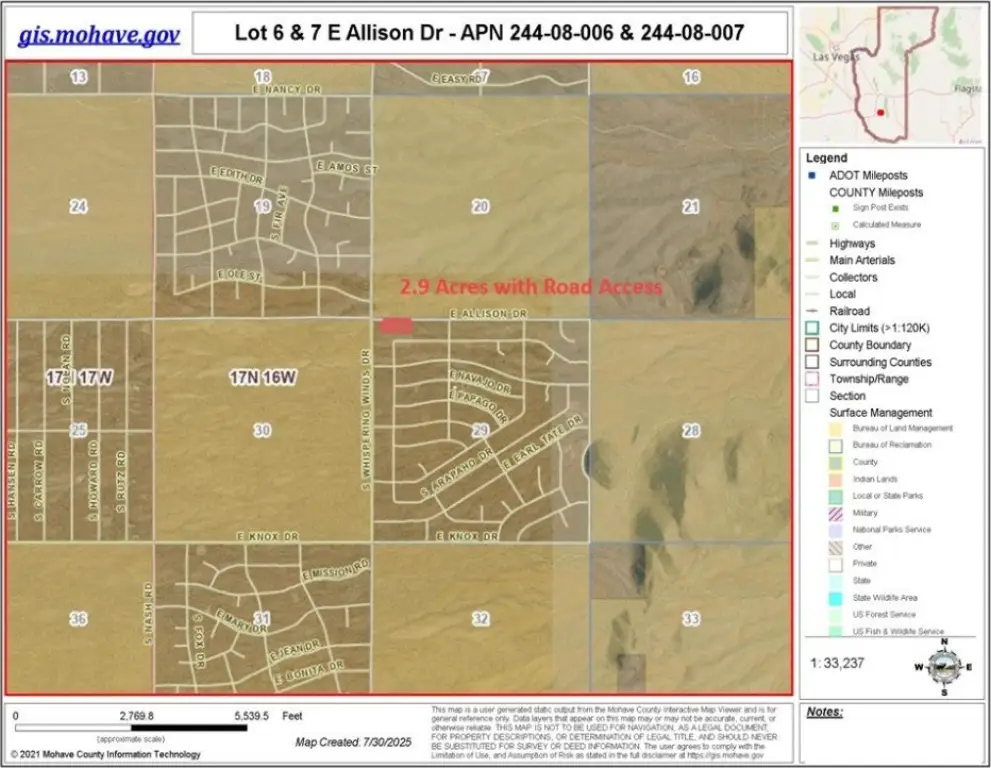This screenshot has height=768, width=991.
Task: Click the '2.9 Acres with Road Access' label
Action: pos(530,287)
